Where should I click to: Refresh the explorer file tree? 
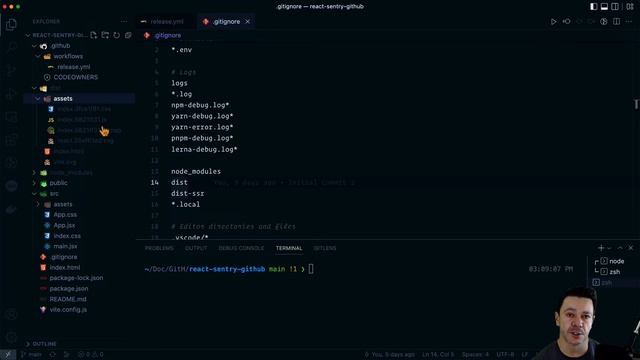(117, 35)
